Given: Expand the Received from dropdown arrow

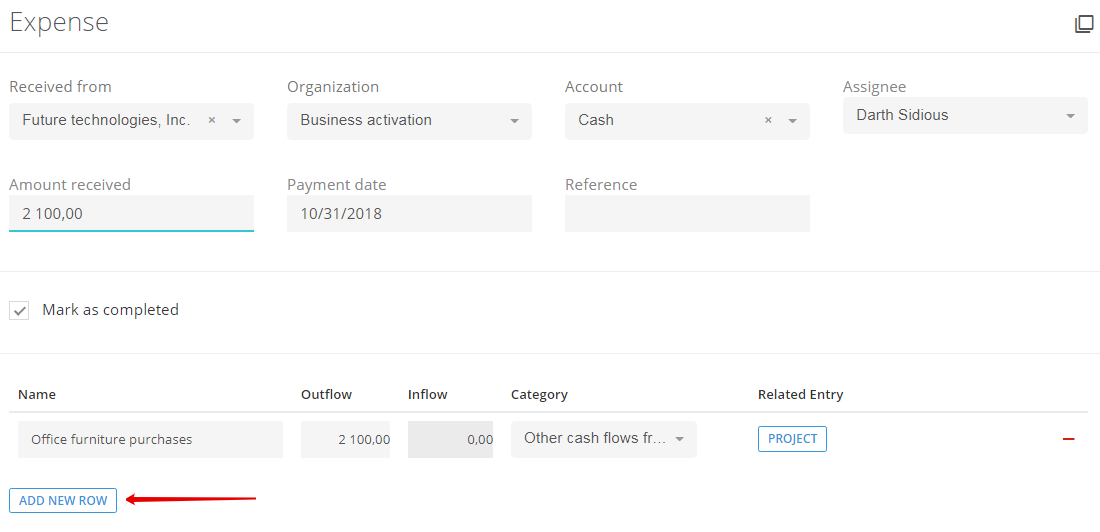Looking at the screenshot, I should [236, 121].
